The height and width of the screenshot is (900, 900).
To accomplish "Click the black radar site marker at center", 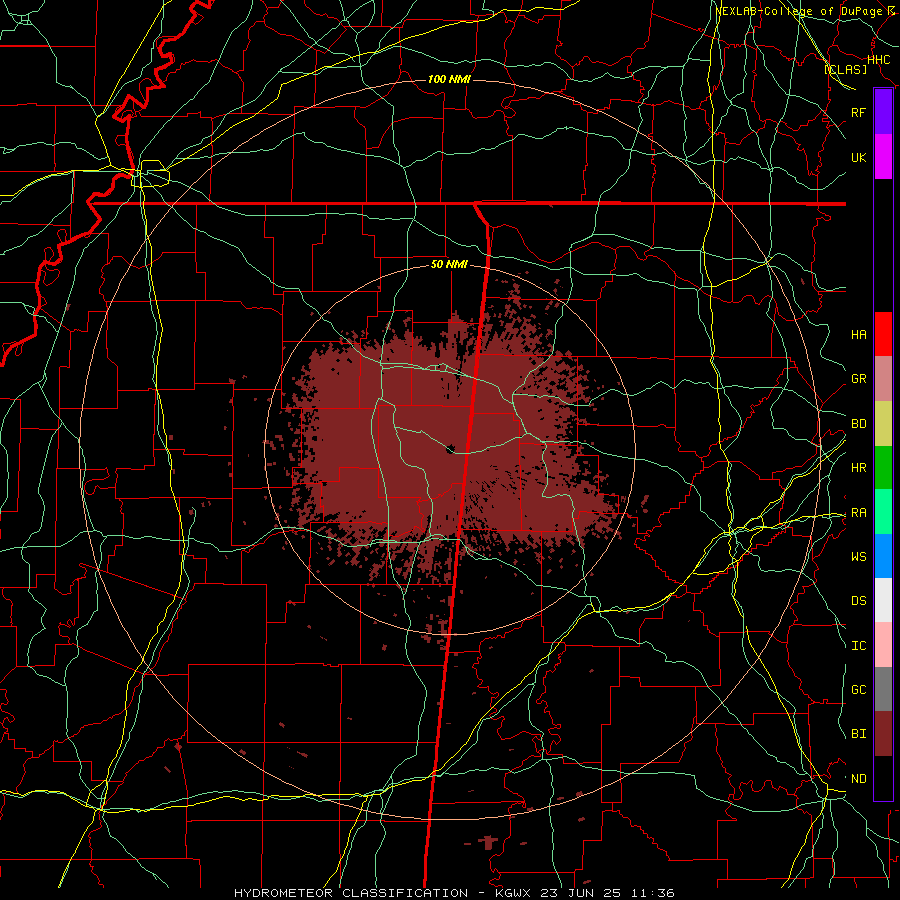I will pyautogui.click(x=451, y=448).
